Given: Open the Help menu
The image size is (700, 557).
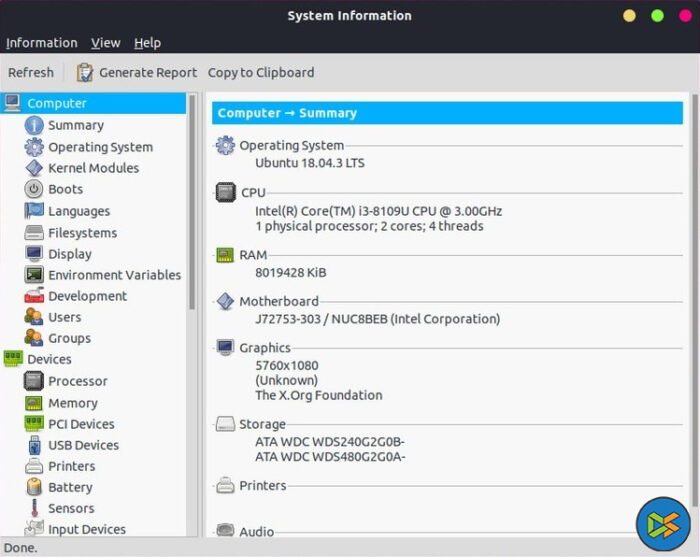Looking at the screenshot, I should click(147, 43).
